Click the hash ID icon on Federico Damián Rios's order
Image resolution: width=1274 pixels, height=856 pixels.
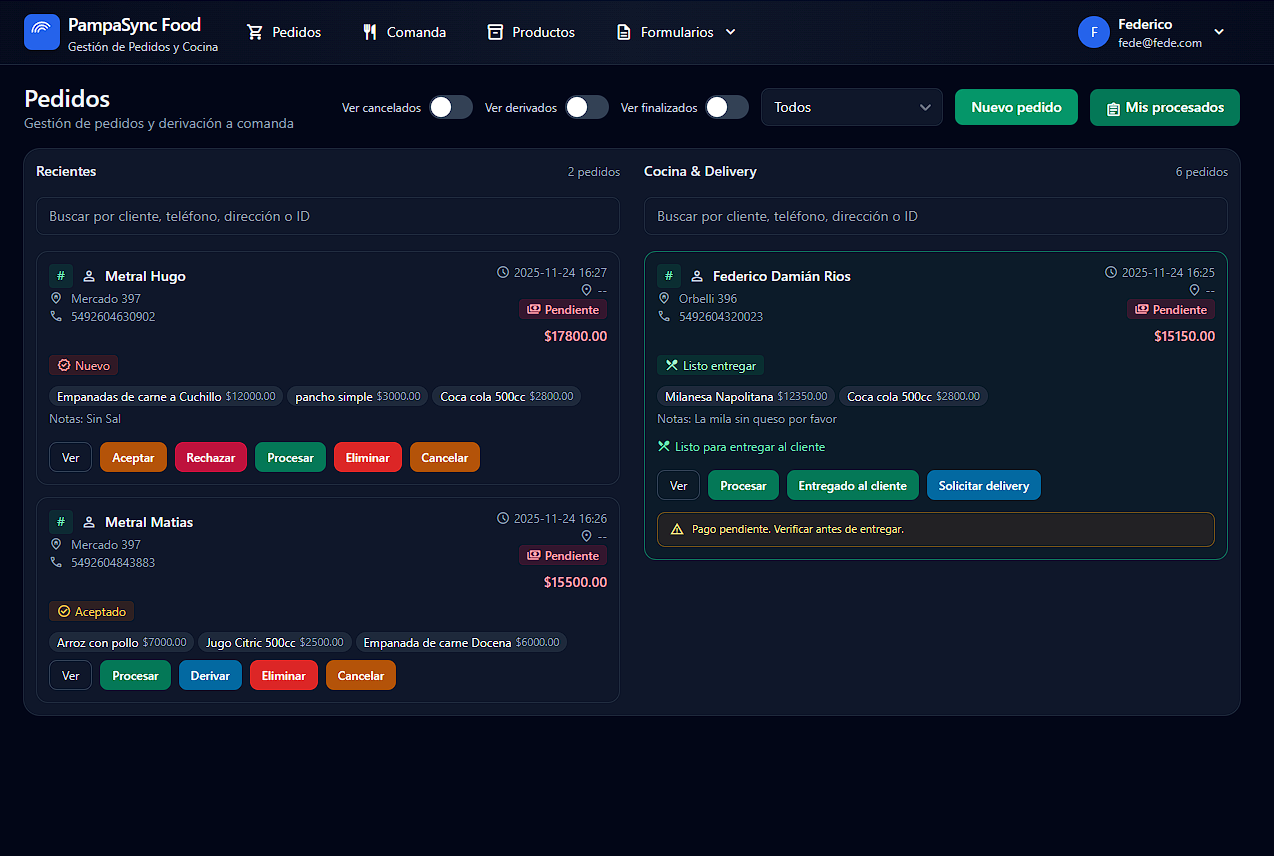click(669, 276)
